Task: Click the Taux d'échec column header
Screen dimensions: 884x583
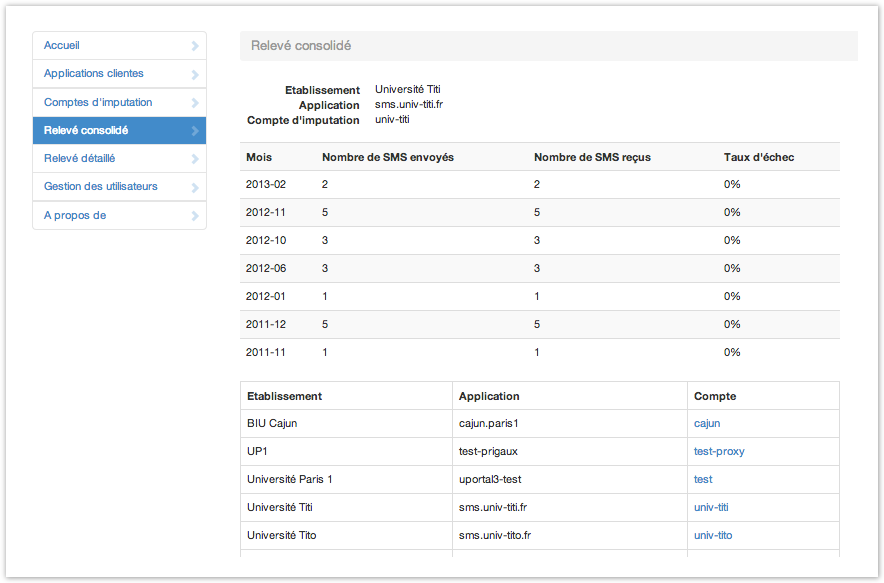Action: [759, 158]
